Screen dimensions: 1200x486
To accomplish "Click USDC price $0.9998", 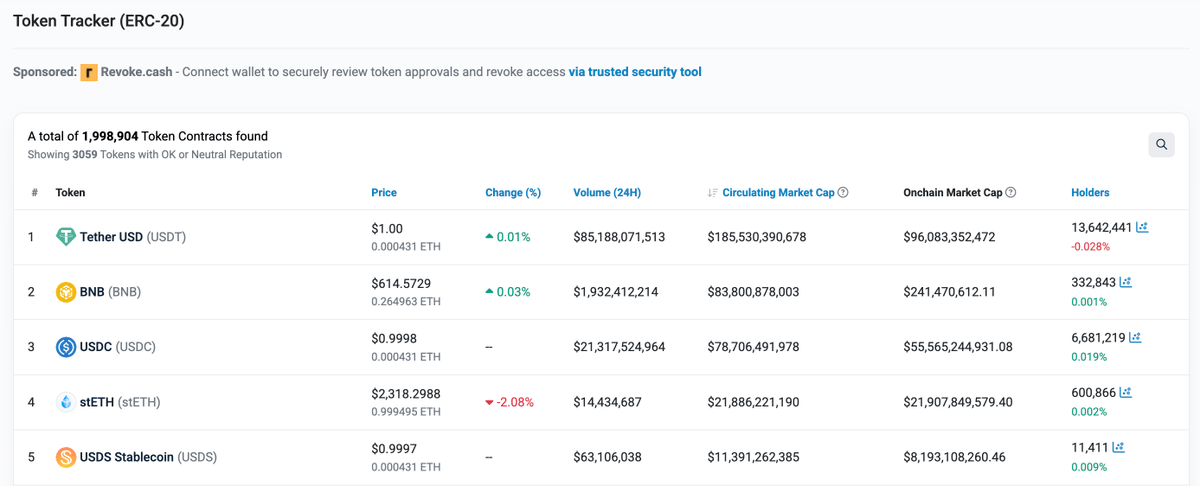I will click(x=394, y=339).
